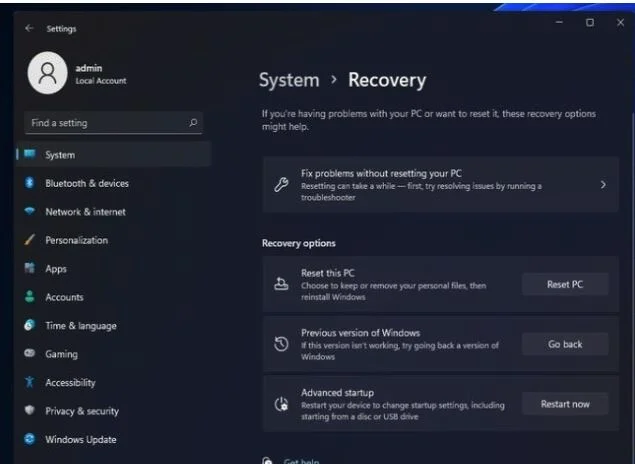This screenshot has width=635, height=464.
Task: Click the Accessibility figure icon
Action: point(30,382)
